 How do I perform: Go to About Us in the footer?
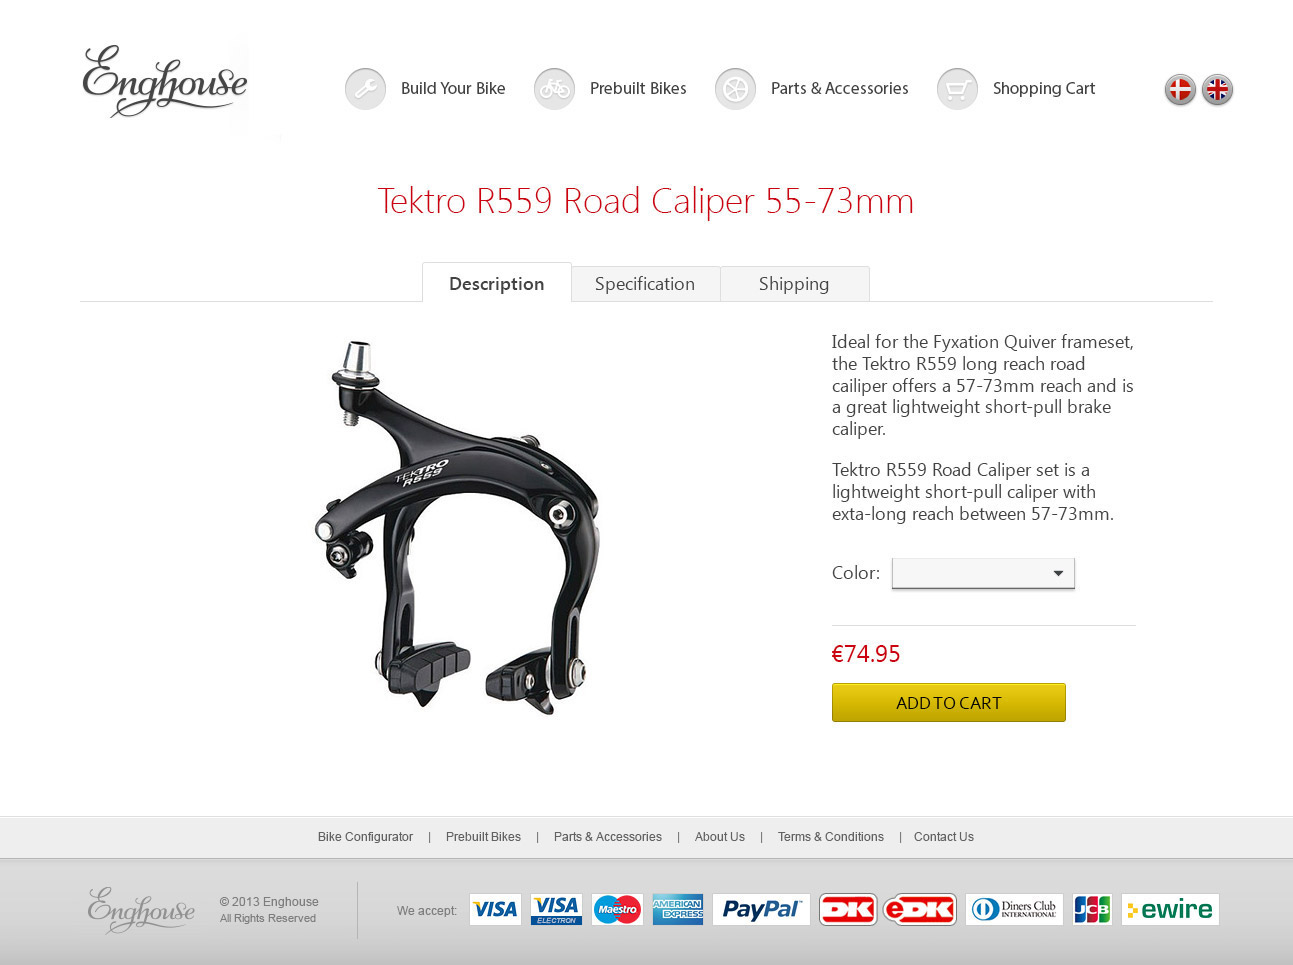pos(720,837)
